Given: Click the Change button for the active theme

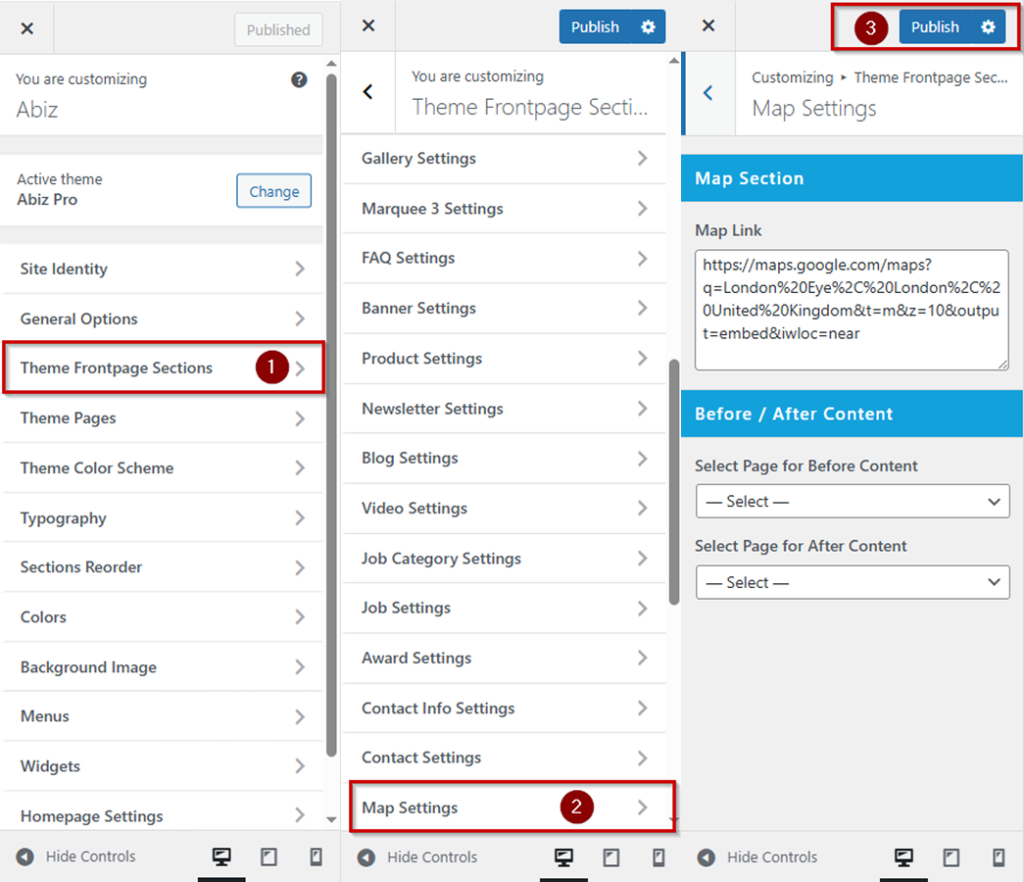Looking at the screenshot, I should pyautogui.click(x=274, y=191).
